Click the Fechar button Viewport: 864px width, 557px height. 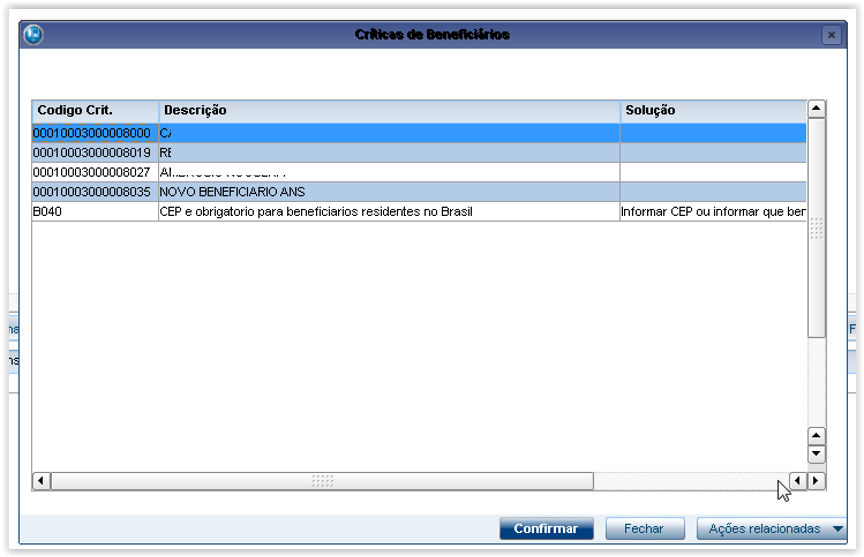pos(644,528)
